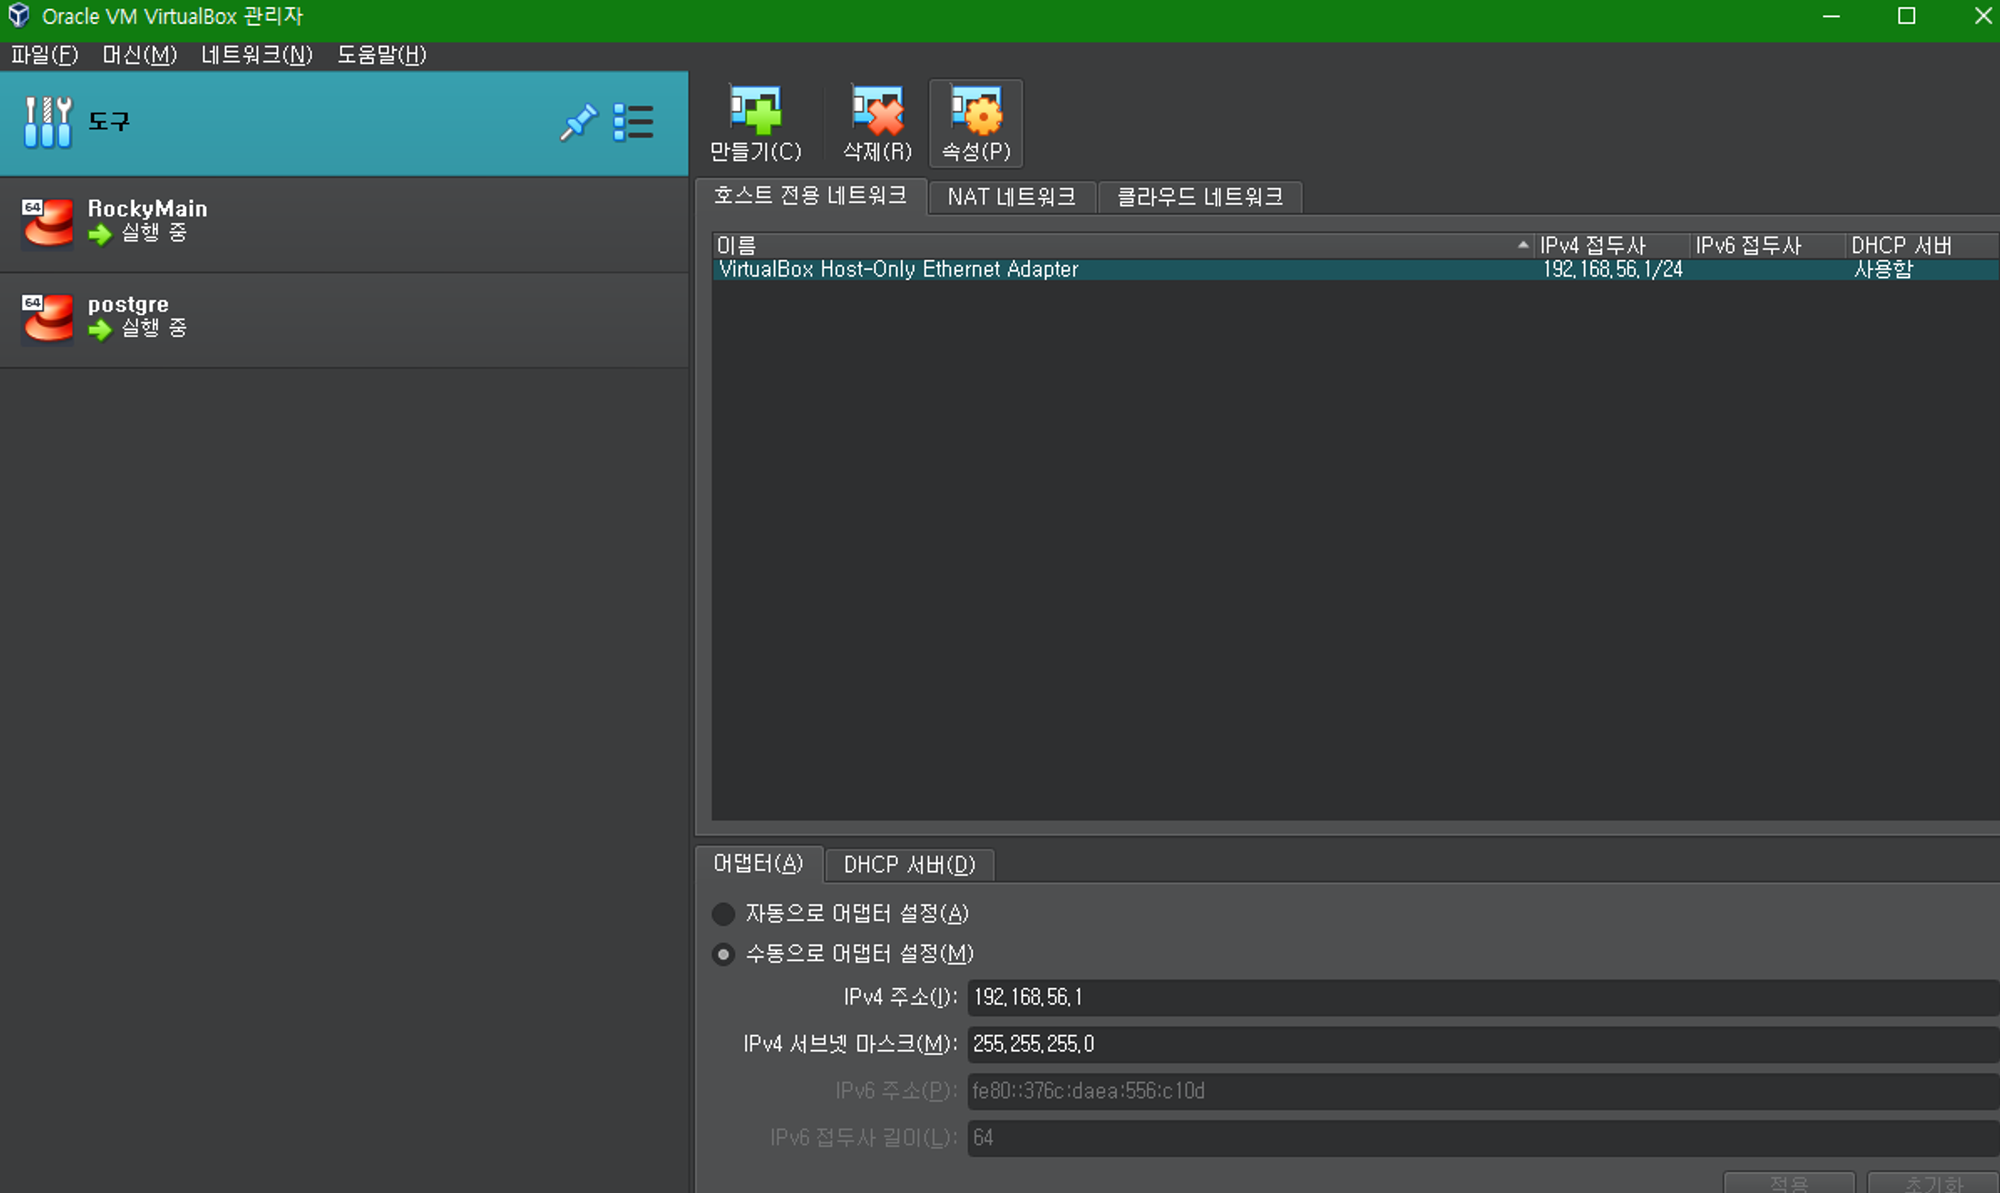Open the 파일(F) menu

click(44, 55)
